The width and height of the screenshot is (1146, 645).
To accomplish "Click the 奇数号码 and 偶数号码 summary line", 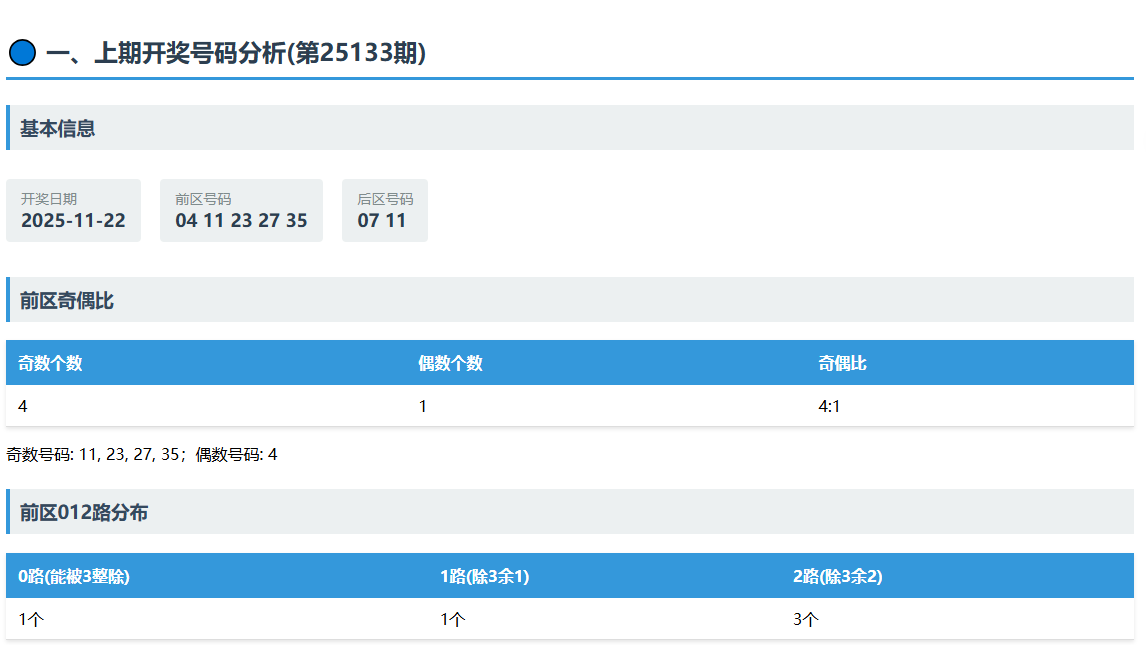I will (x=142, y=455).
